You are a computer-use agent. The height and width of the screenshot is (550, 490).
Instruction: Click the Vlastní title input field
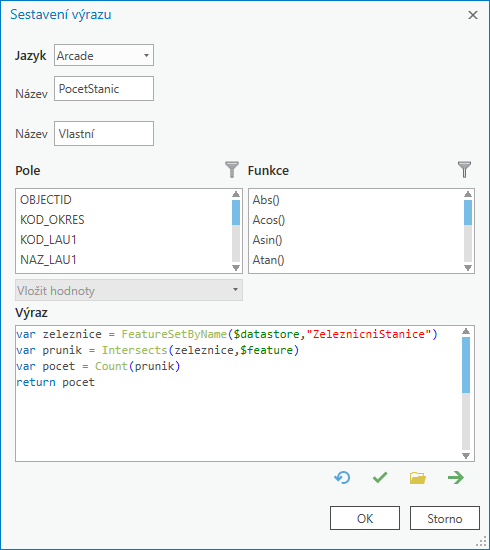(104, 133)
